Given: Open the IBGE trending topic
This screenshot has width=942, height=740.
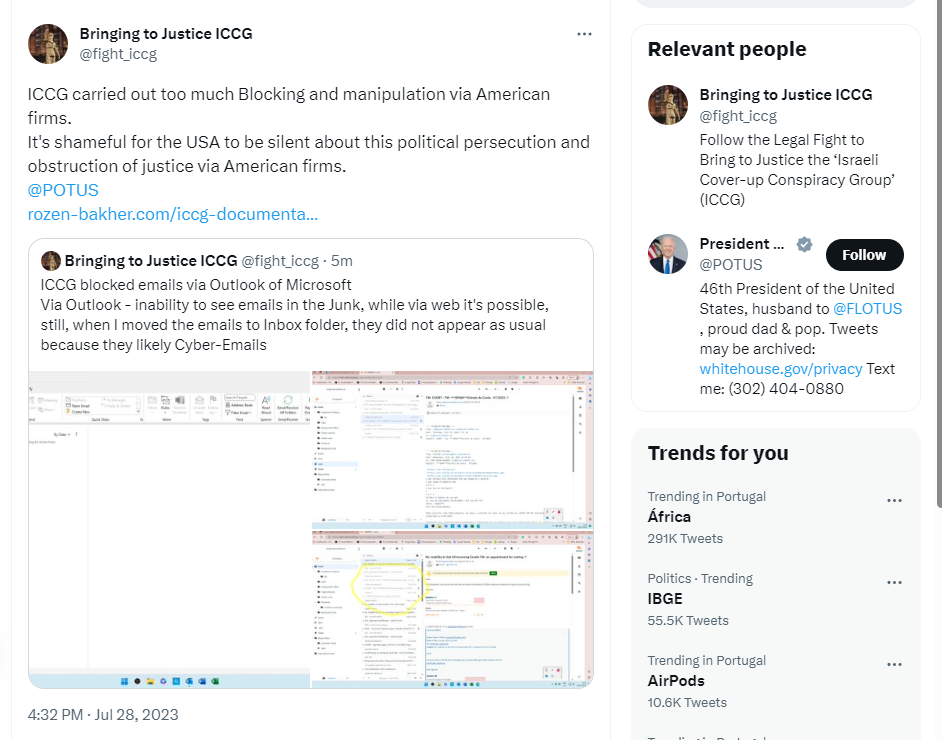Looking at the screenshot, I should click(x=665, y=599).
